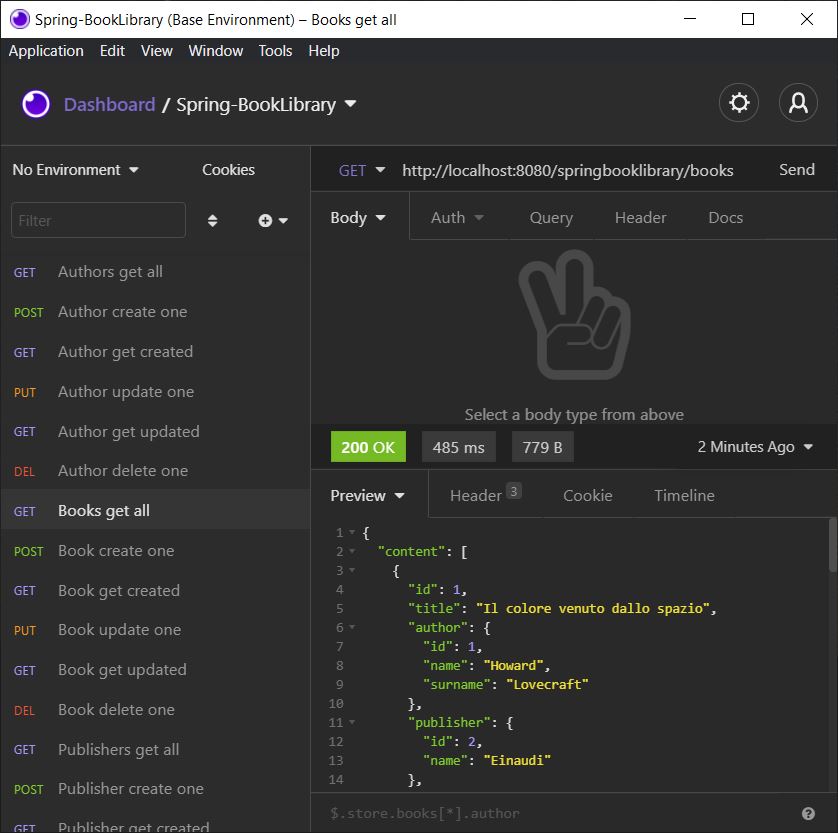Switch to the Query tab

tap(551, 218)
